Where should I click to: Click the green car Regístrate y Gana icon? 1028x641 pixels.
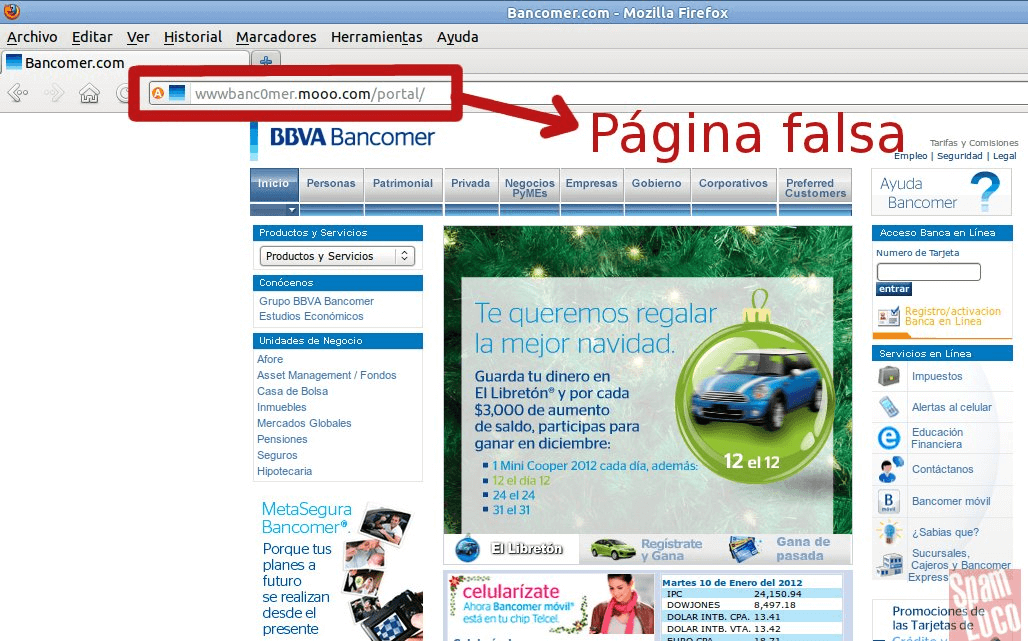coord(612,549)
